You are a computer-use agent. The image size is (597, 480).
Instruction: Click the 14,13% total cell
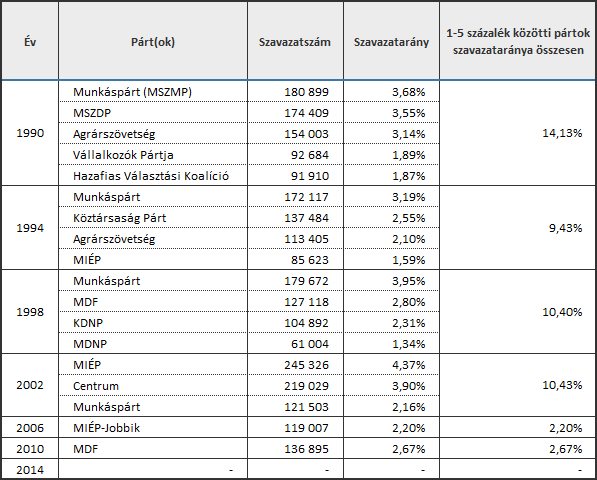tap(517, 133)
